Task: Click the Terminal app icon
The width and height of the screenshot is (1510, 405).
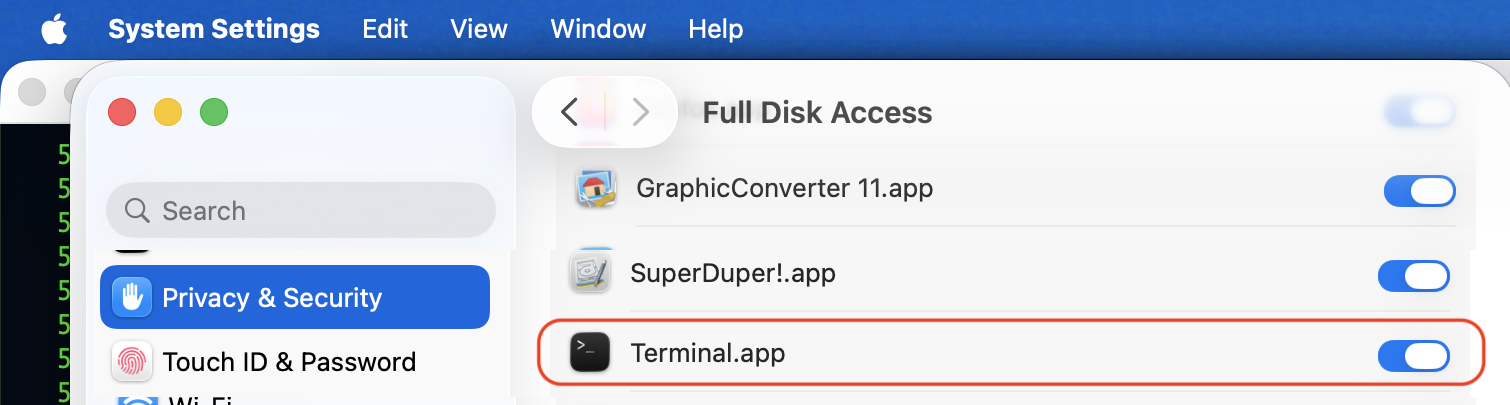Action: [589, 354]
